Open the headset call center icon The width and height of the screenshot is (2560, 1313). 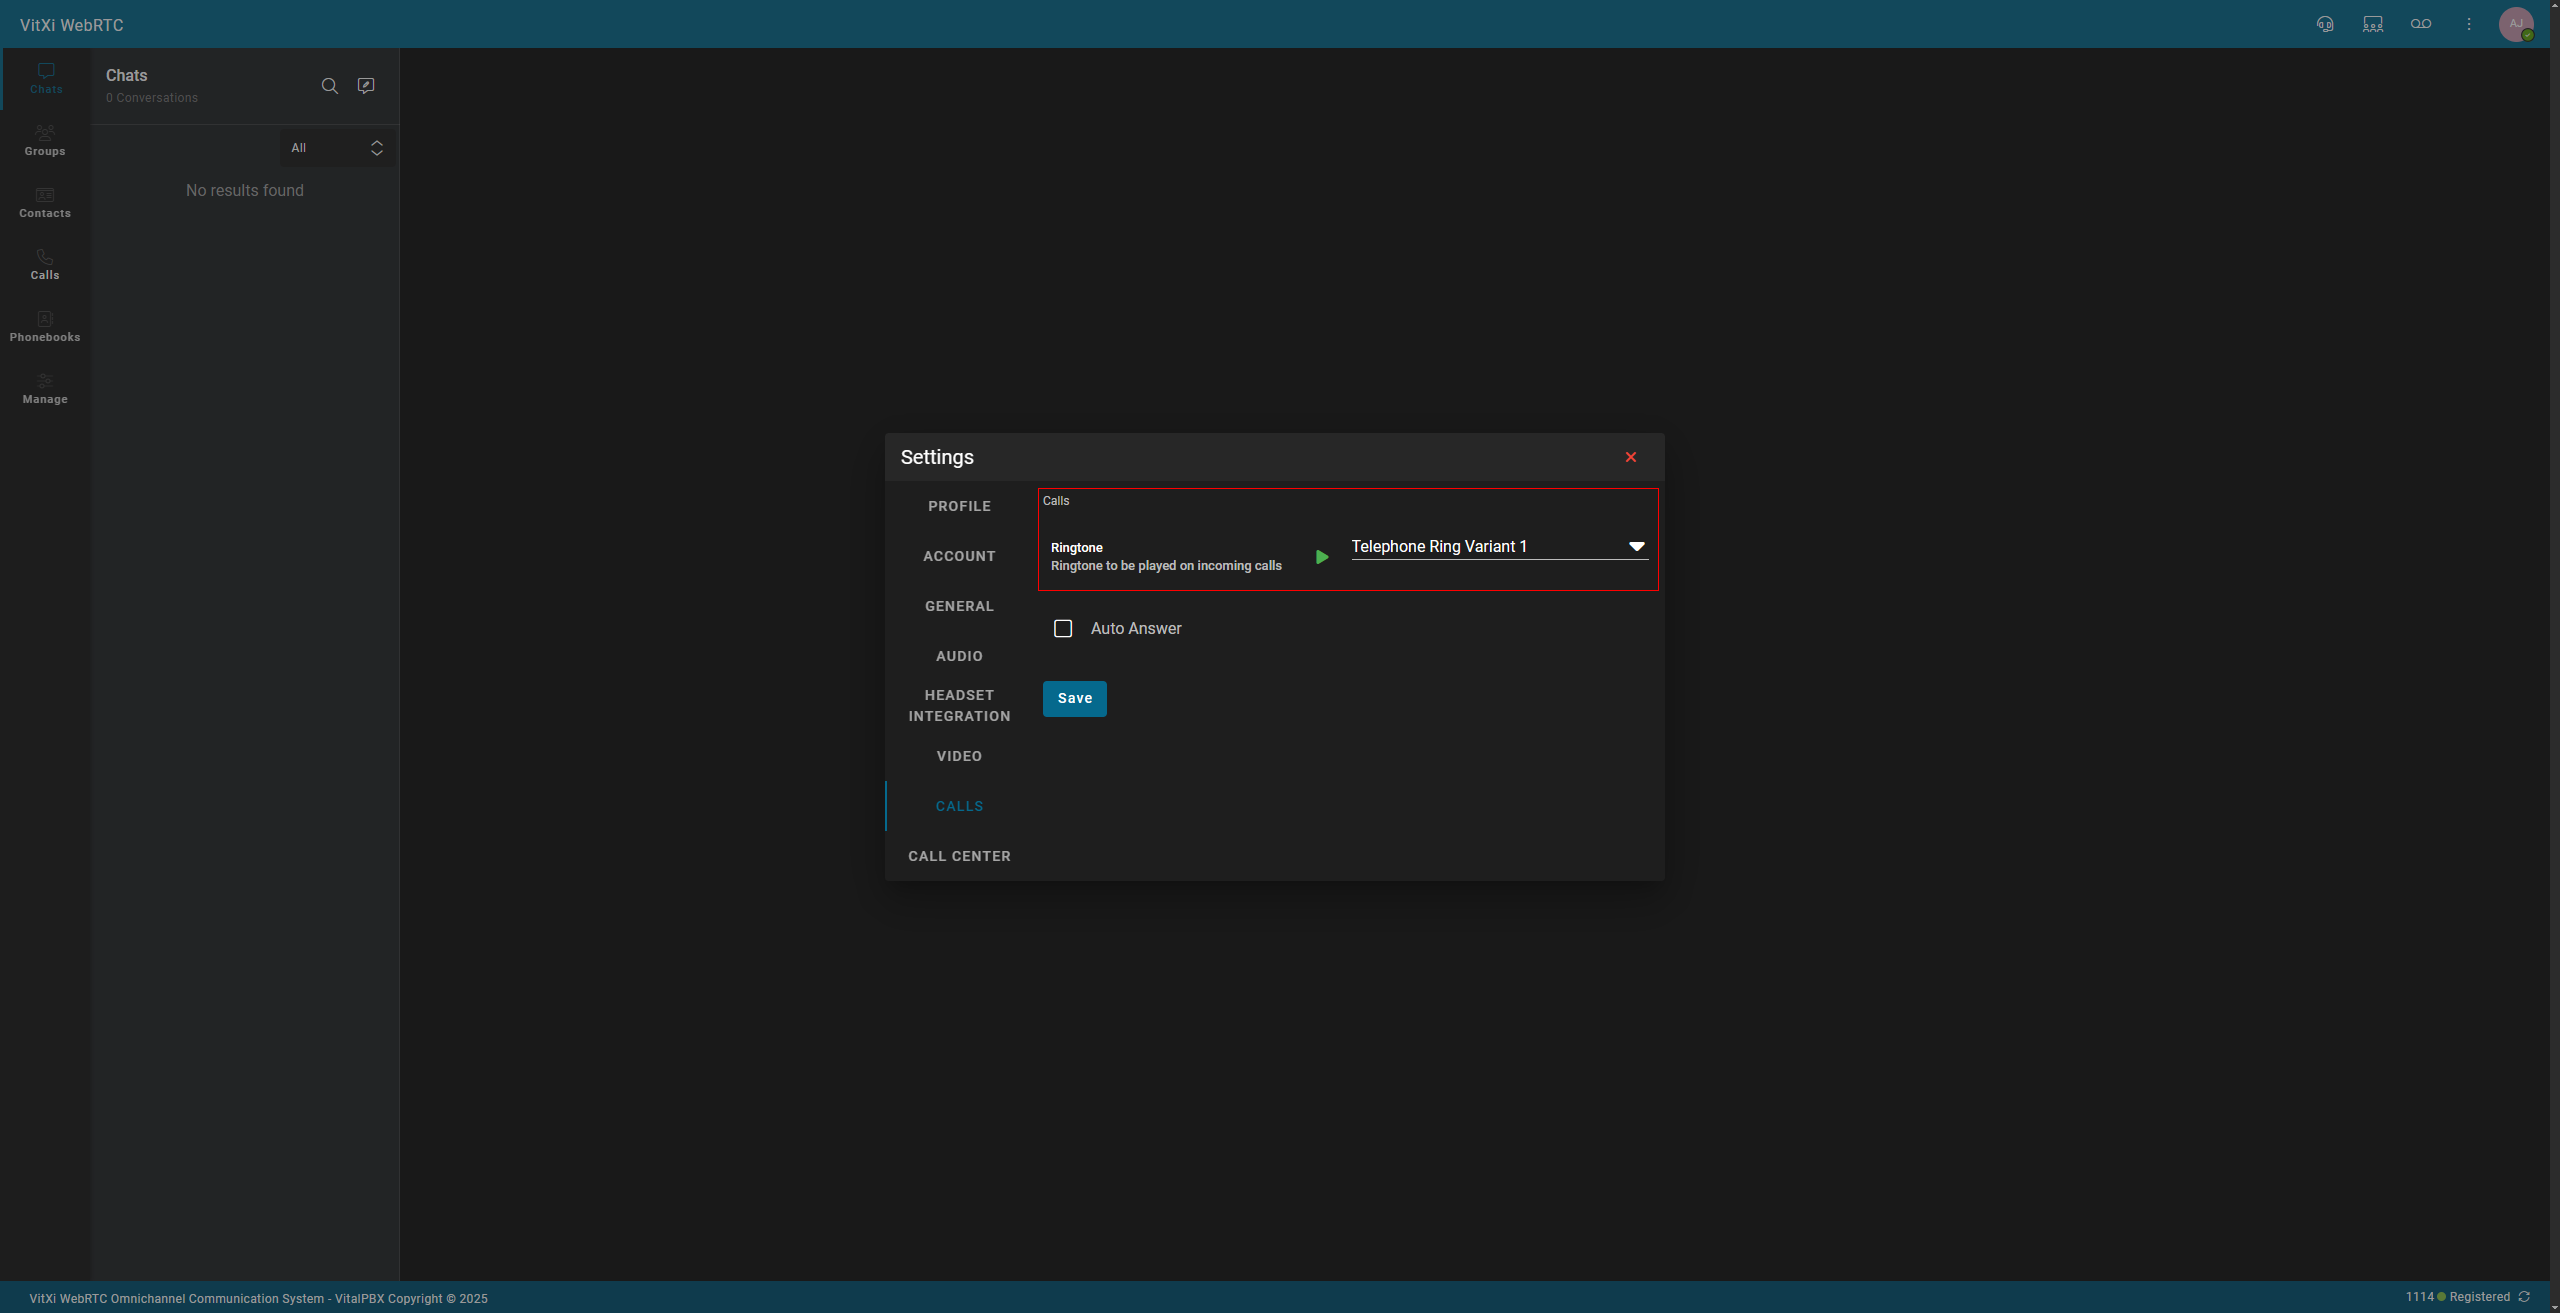[2325, 24]
